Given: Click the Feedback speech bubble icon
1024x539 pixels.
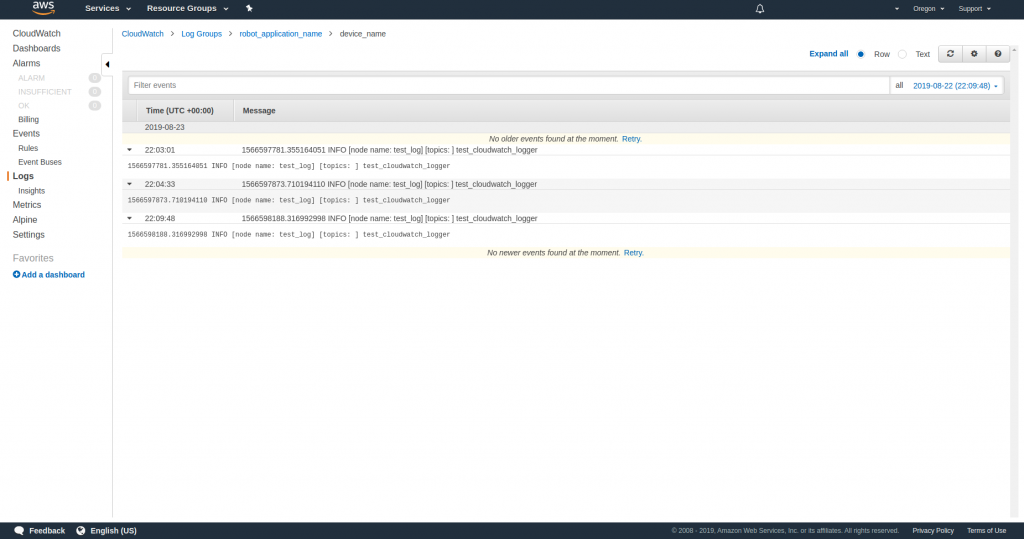Looking at the screenshot, I should click(19, 531).
